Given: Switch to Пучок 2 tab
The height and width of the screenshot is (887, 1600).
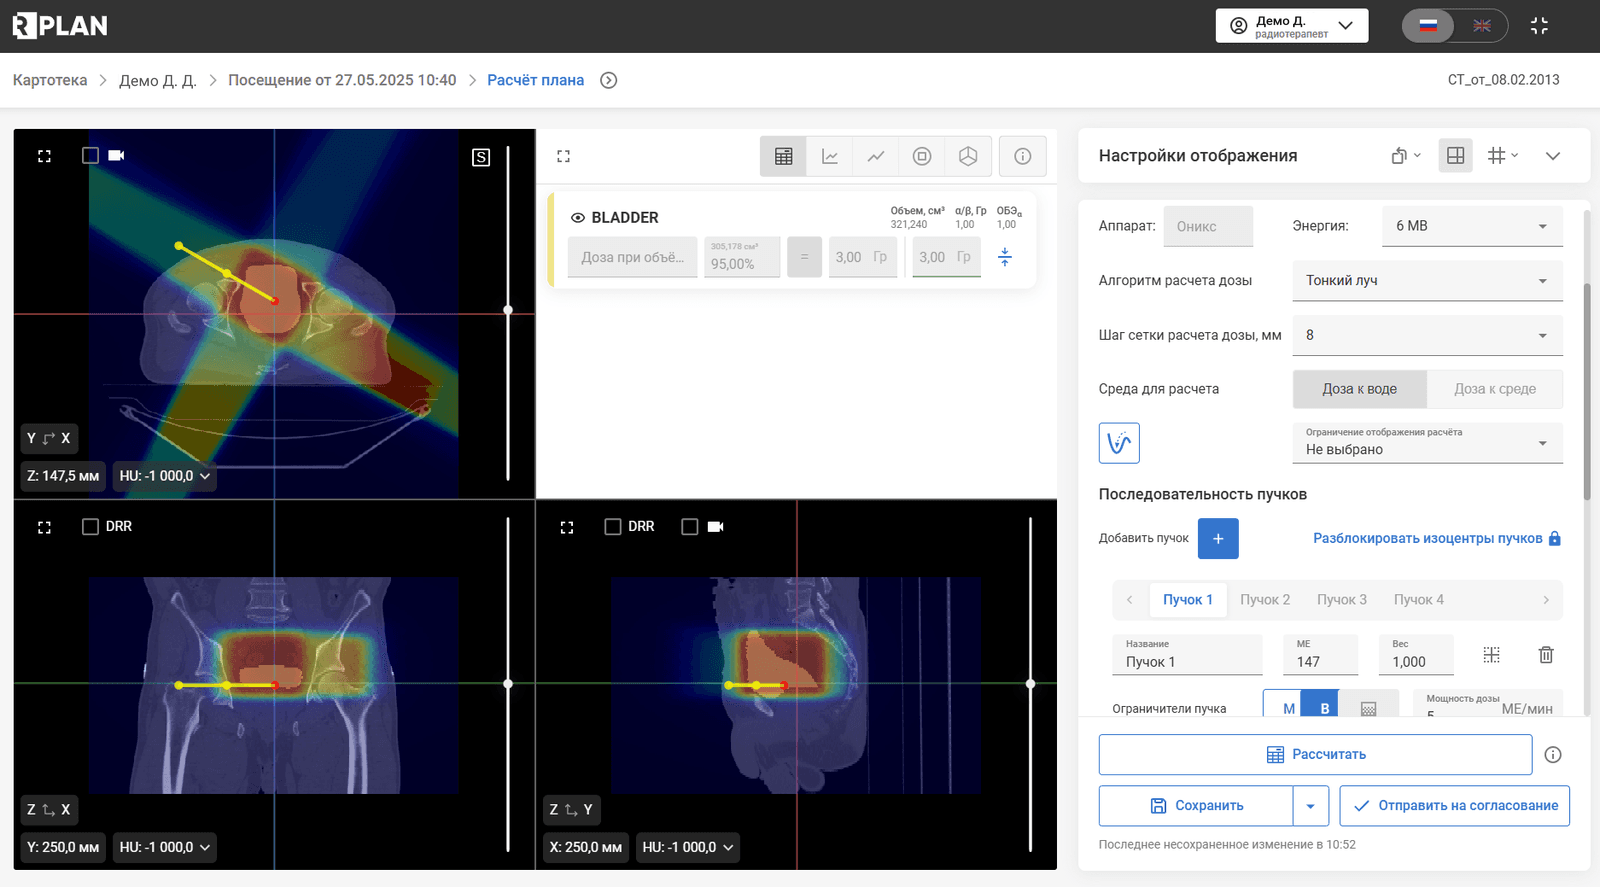Looking at the screenshot, I should tap(1265, 600).
